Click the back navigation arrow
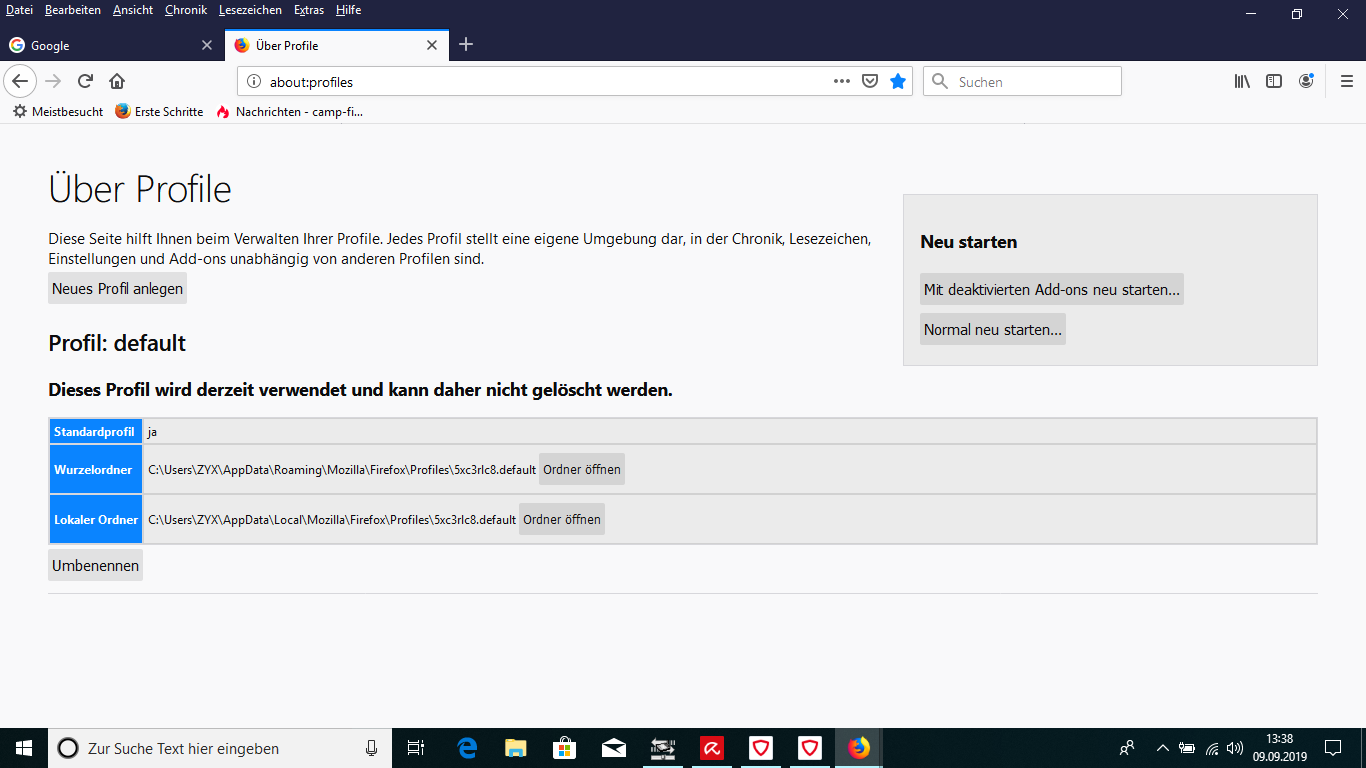The width and height of the screenshot is (1366, 768). (x=20, y=82)
